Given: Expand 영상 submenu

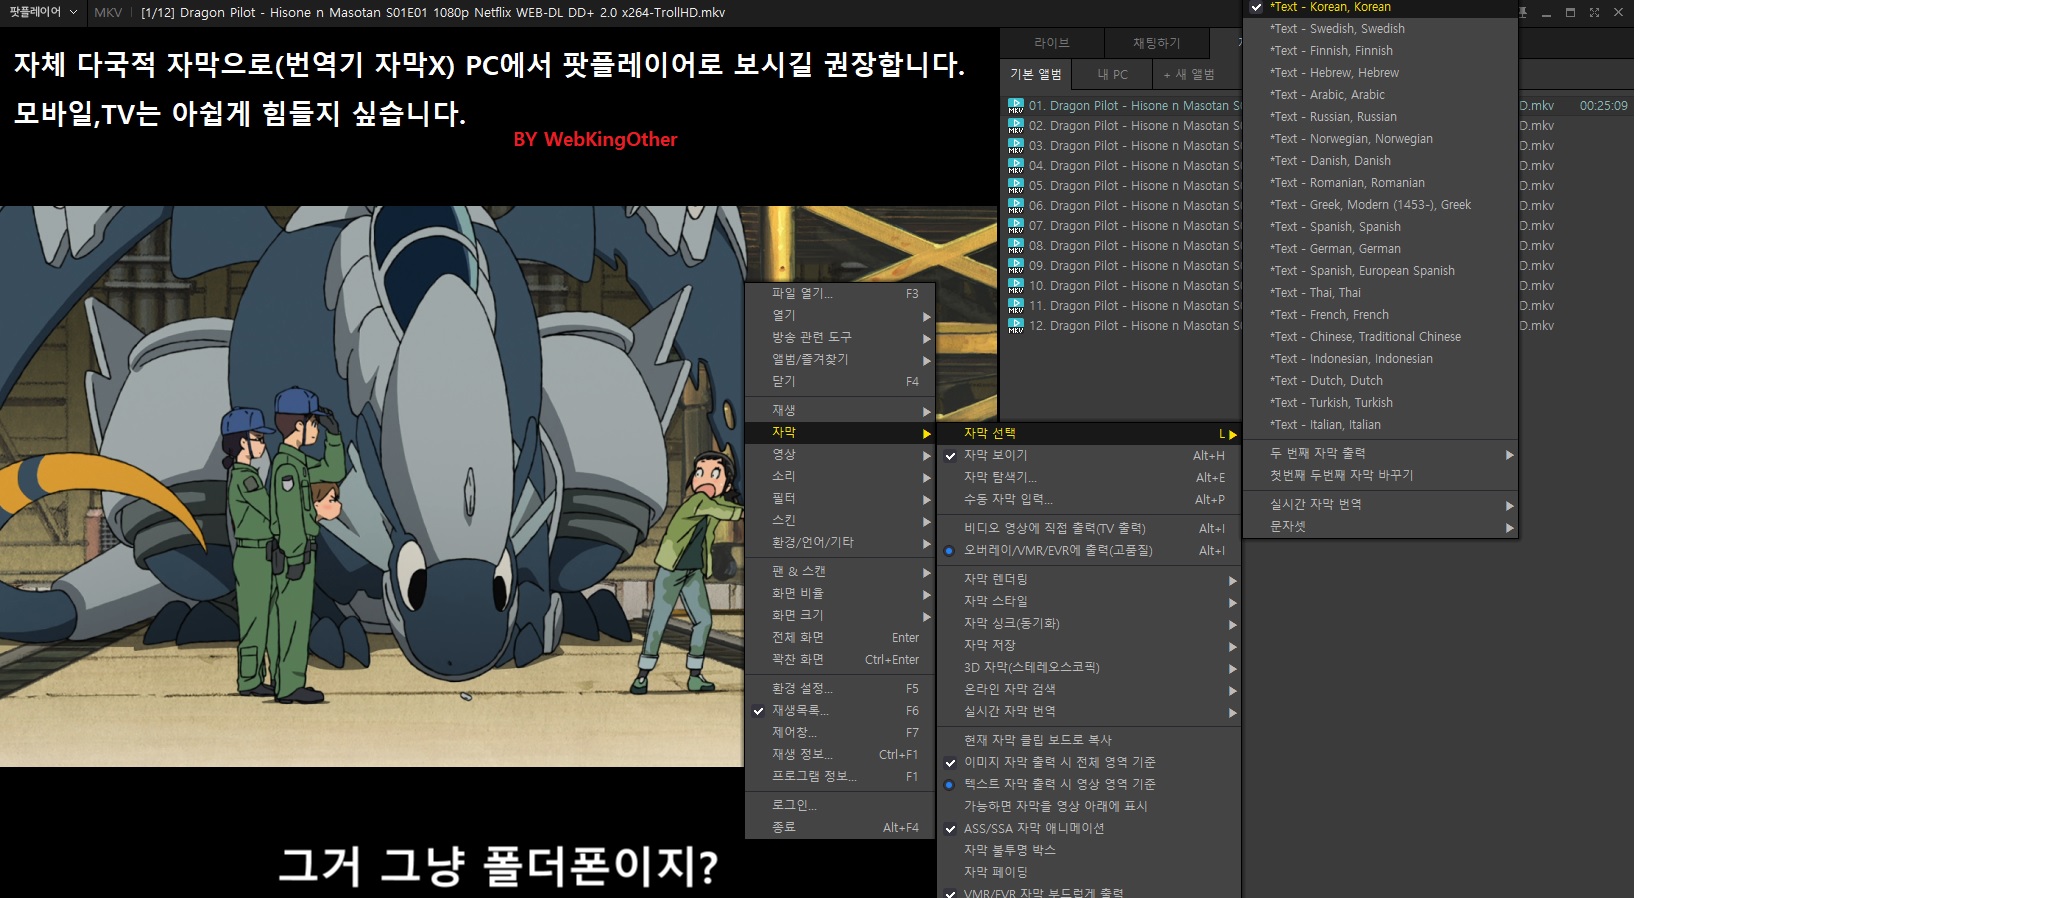Looking at the screenshot, I should point(840,454).
